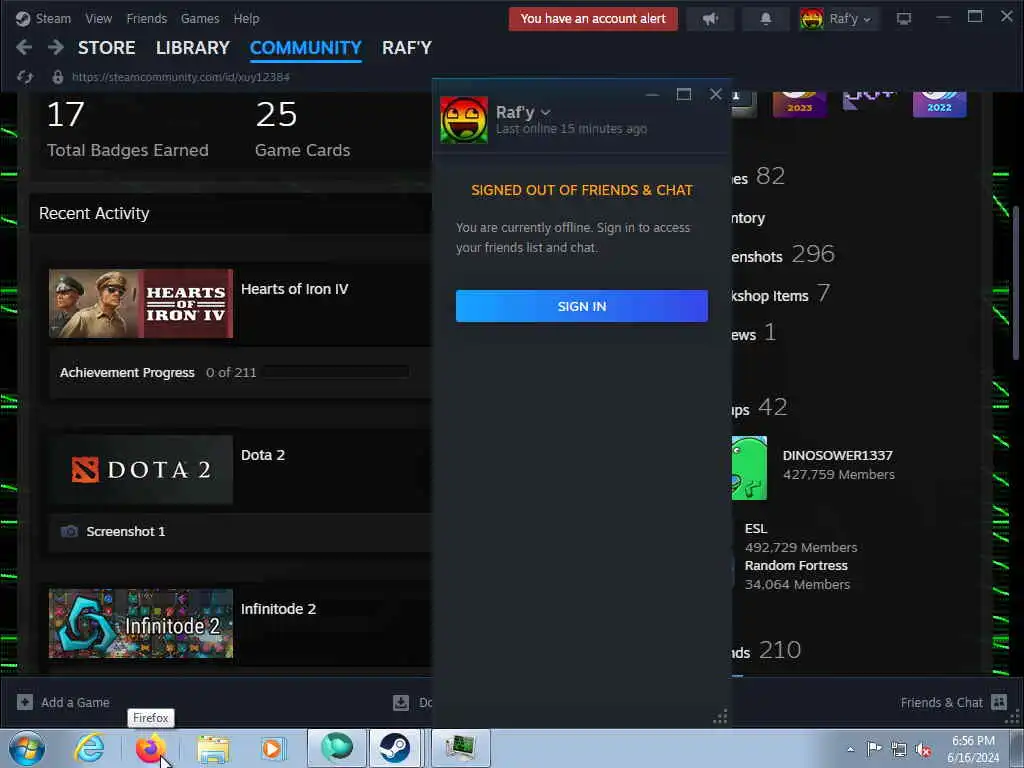Click the 17 Total Badges Earned stat
The image size is (1024, 768).
(127, 129)
